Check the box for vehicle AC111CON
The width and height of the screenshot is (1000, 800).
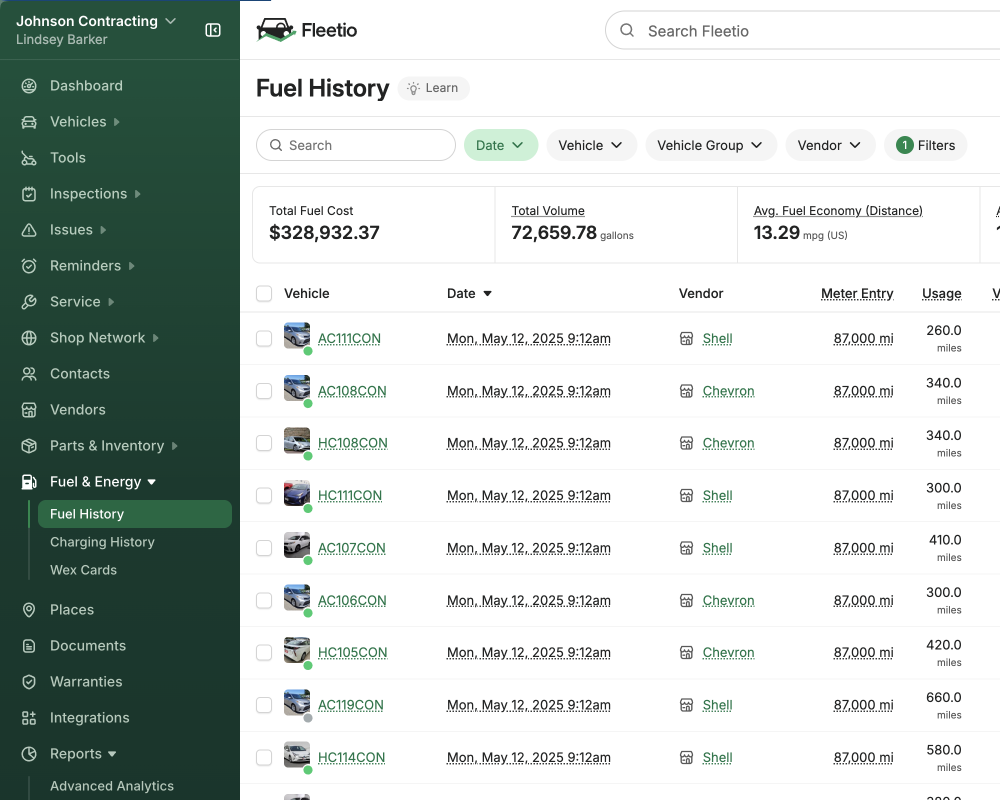point(264,339)
